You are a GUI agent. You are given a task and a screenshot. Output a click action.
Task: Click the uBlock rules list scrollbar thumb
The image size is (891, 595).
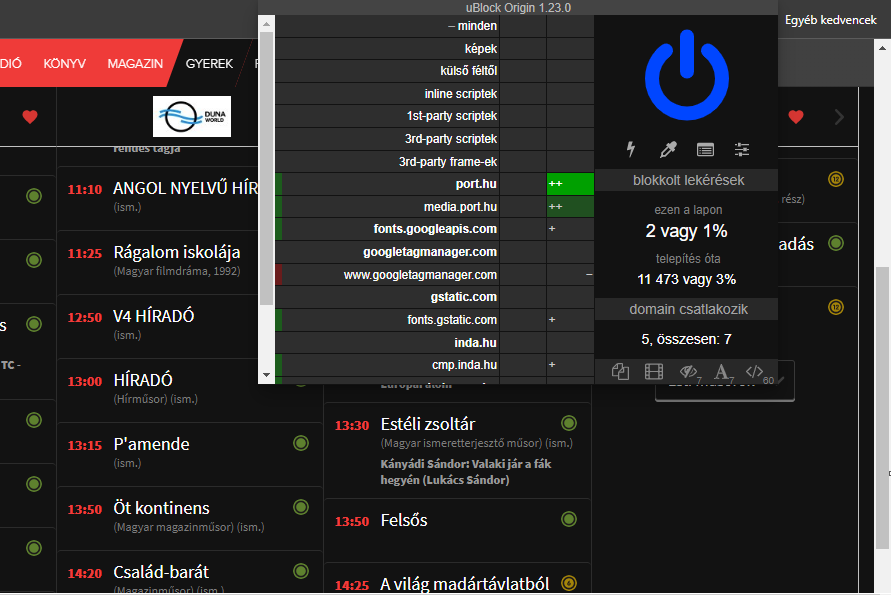coord(266,168)
